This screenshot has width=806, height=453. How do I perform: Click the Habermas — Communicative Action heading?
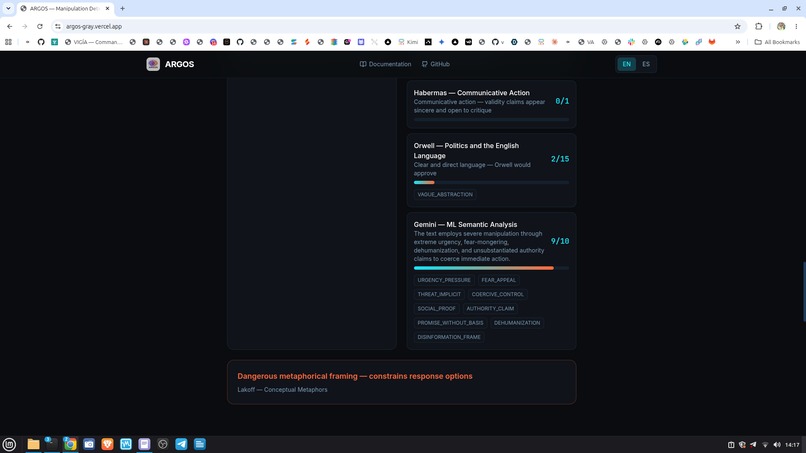(x=471, y=93)
